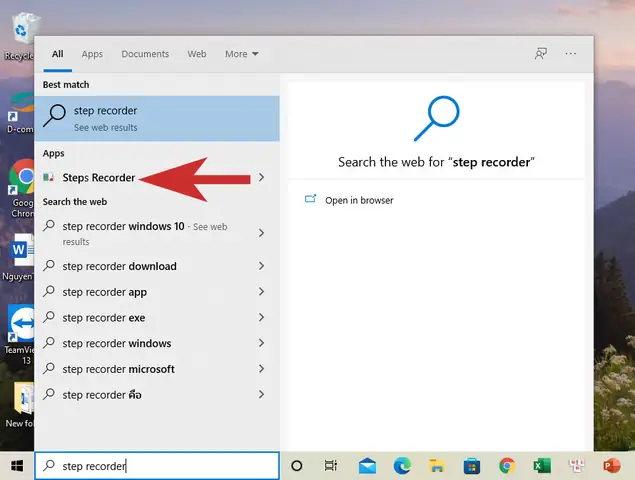Open the three-dots options menu
The height and width of the screenshot is (480, 635).
[x=571, y=53]
